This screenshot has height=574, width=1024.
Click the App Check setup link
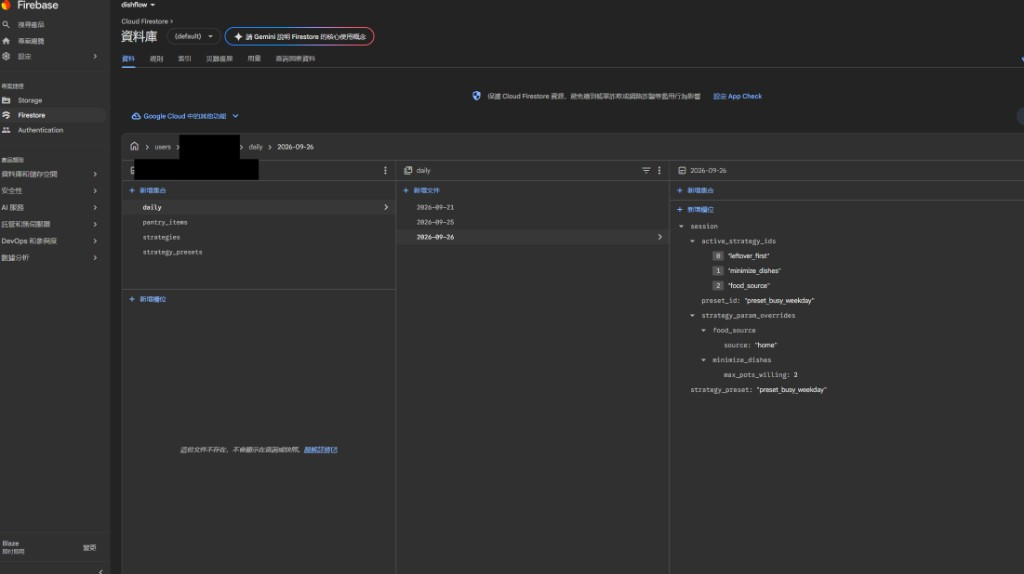[x=737, y=96]
